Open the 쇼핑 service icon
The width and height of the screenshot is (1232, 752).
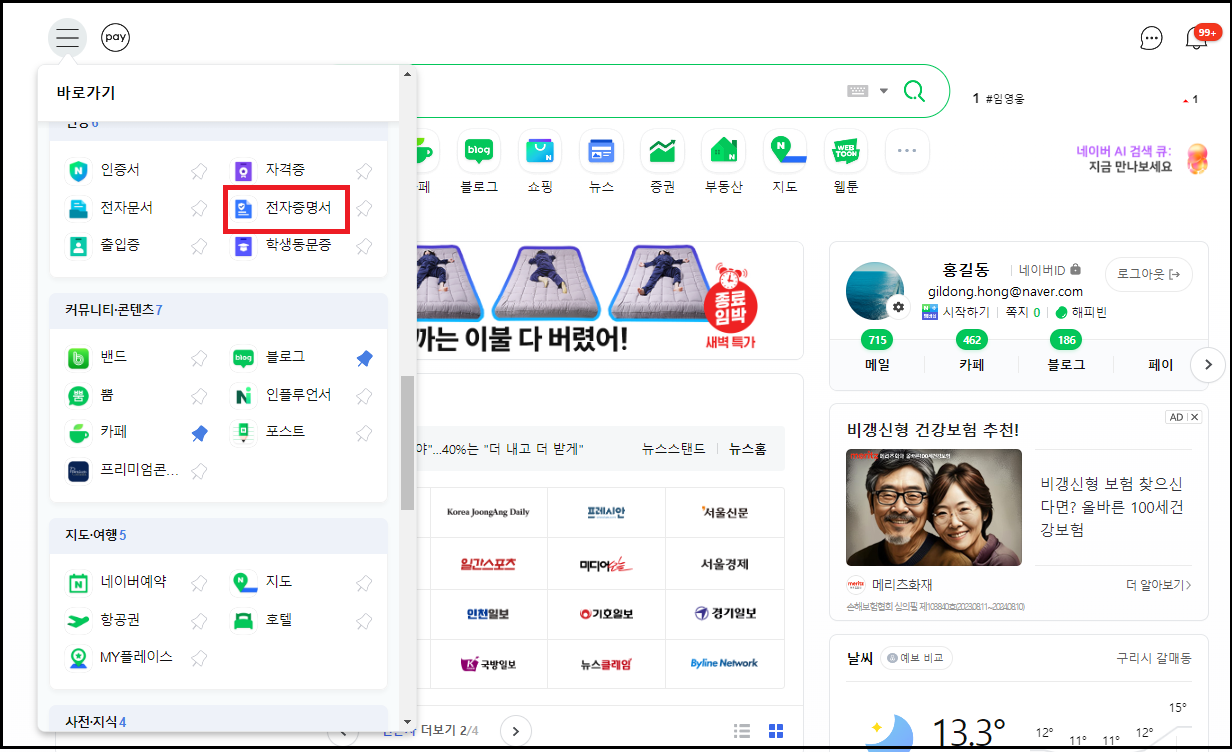540,152
